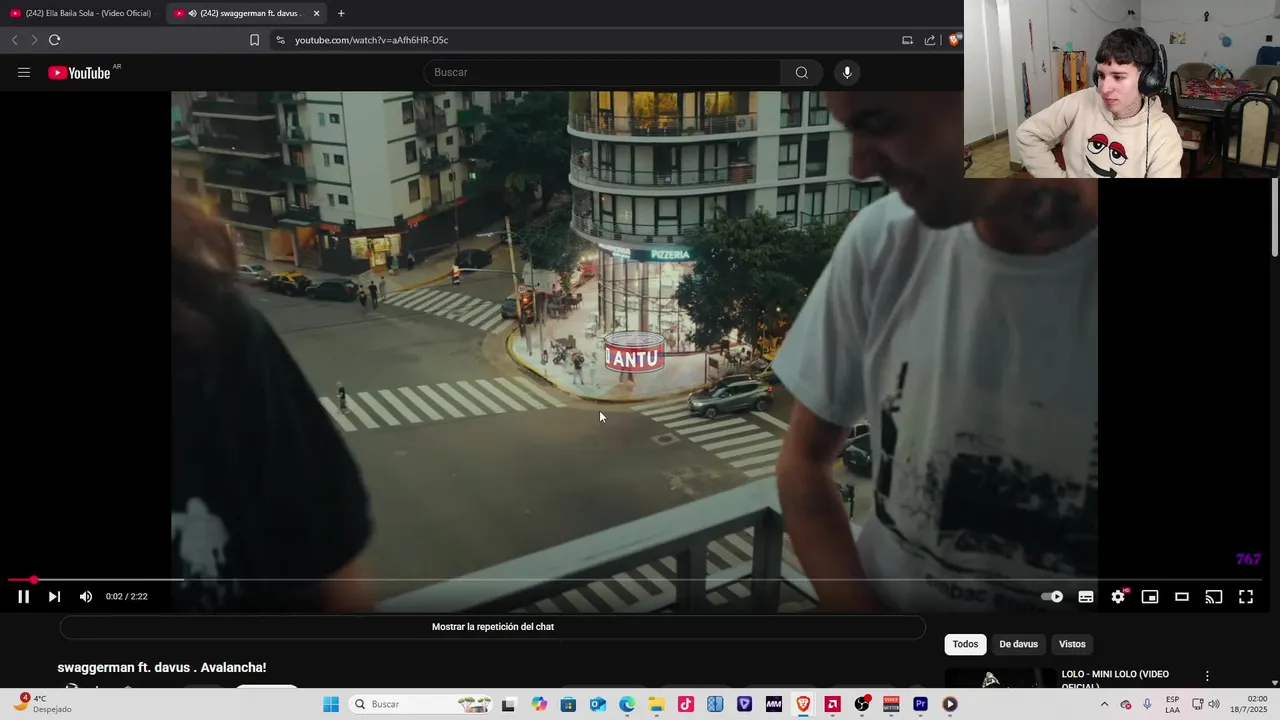Viewport: 1280px width, 720px height.
Task: Open the YouTube hamburger guide menu
Action: coord(24,72)
